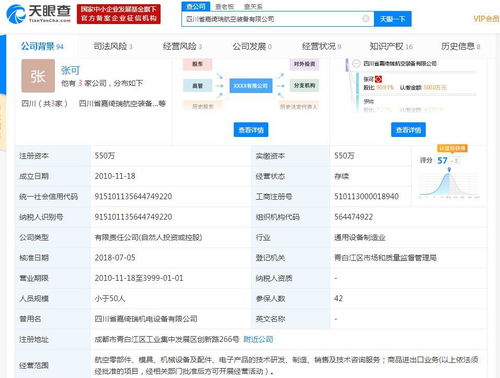
Task: Click 查看详情 under the equity structure tree
Action: pyautogui.click(x=408, y=130)
